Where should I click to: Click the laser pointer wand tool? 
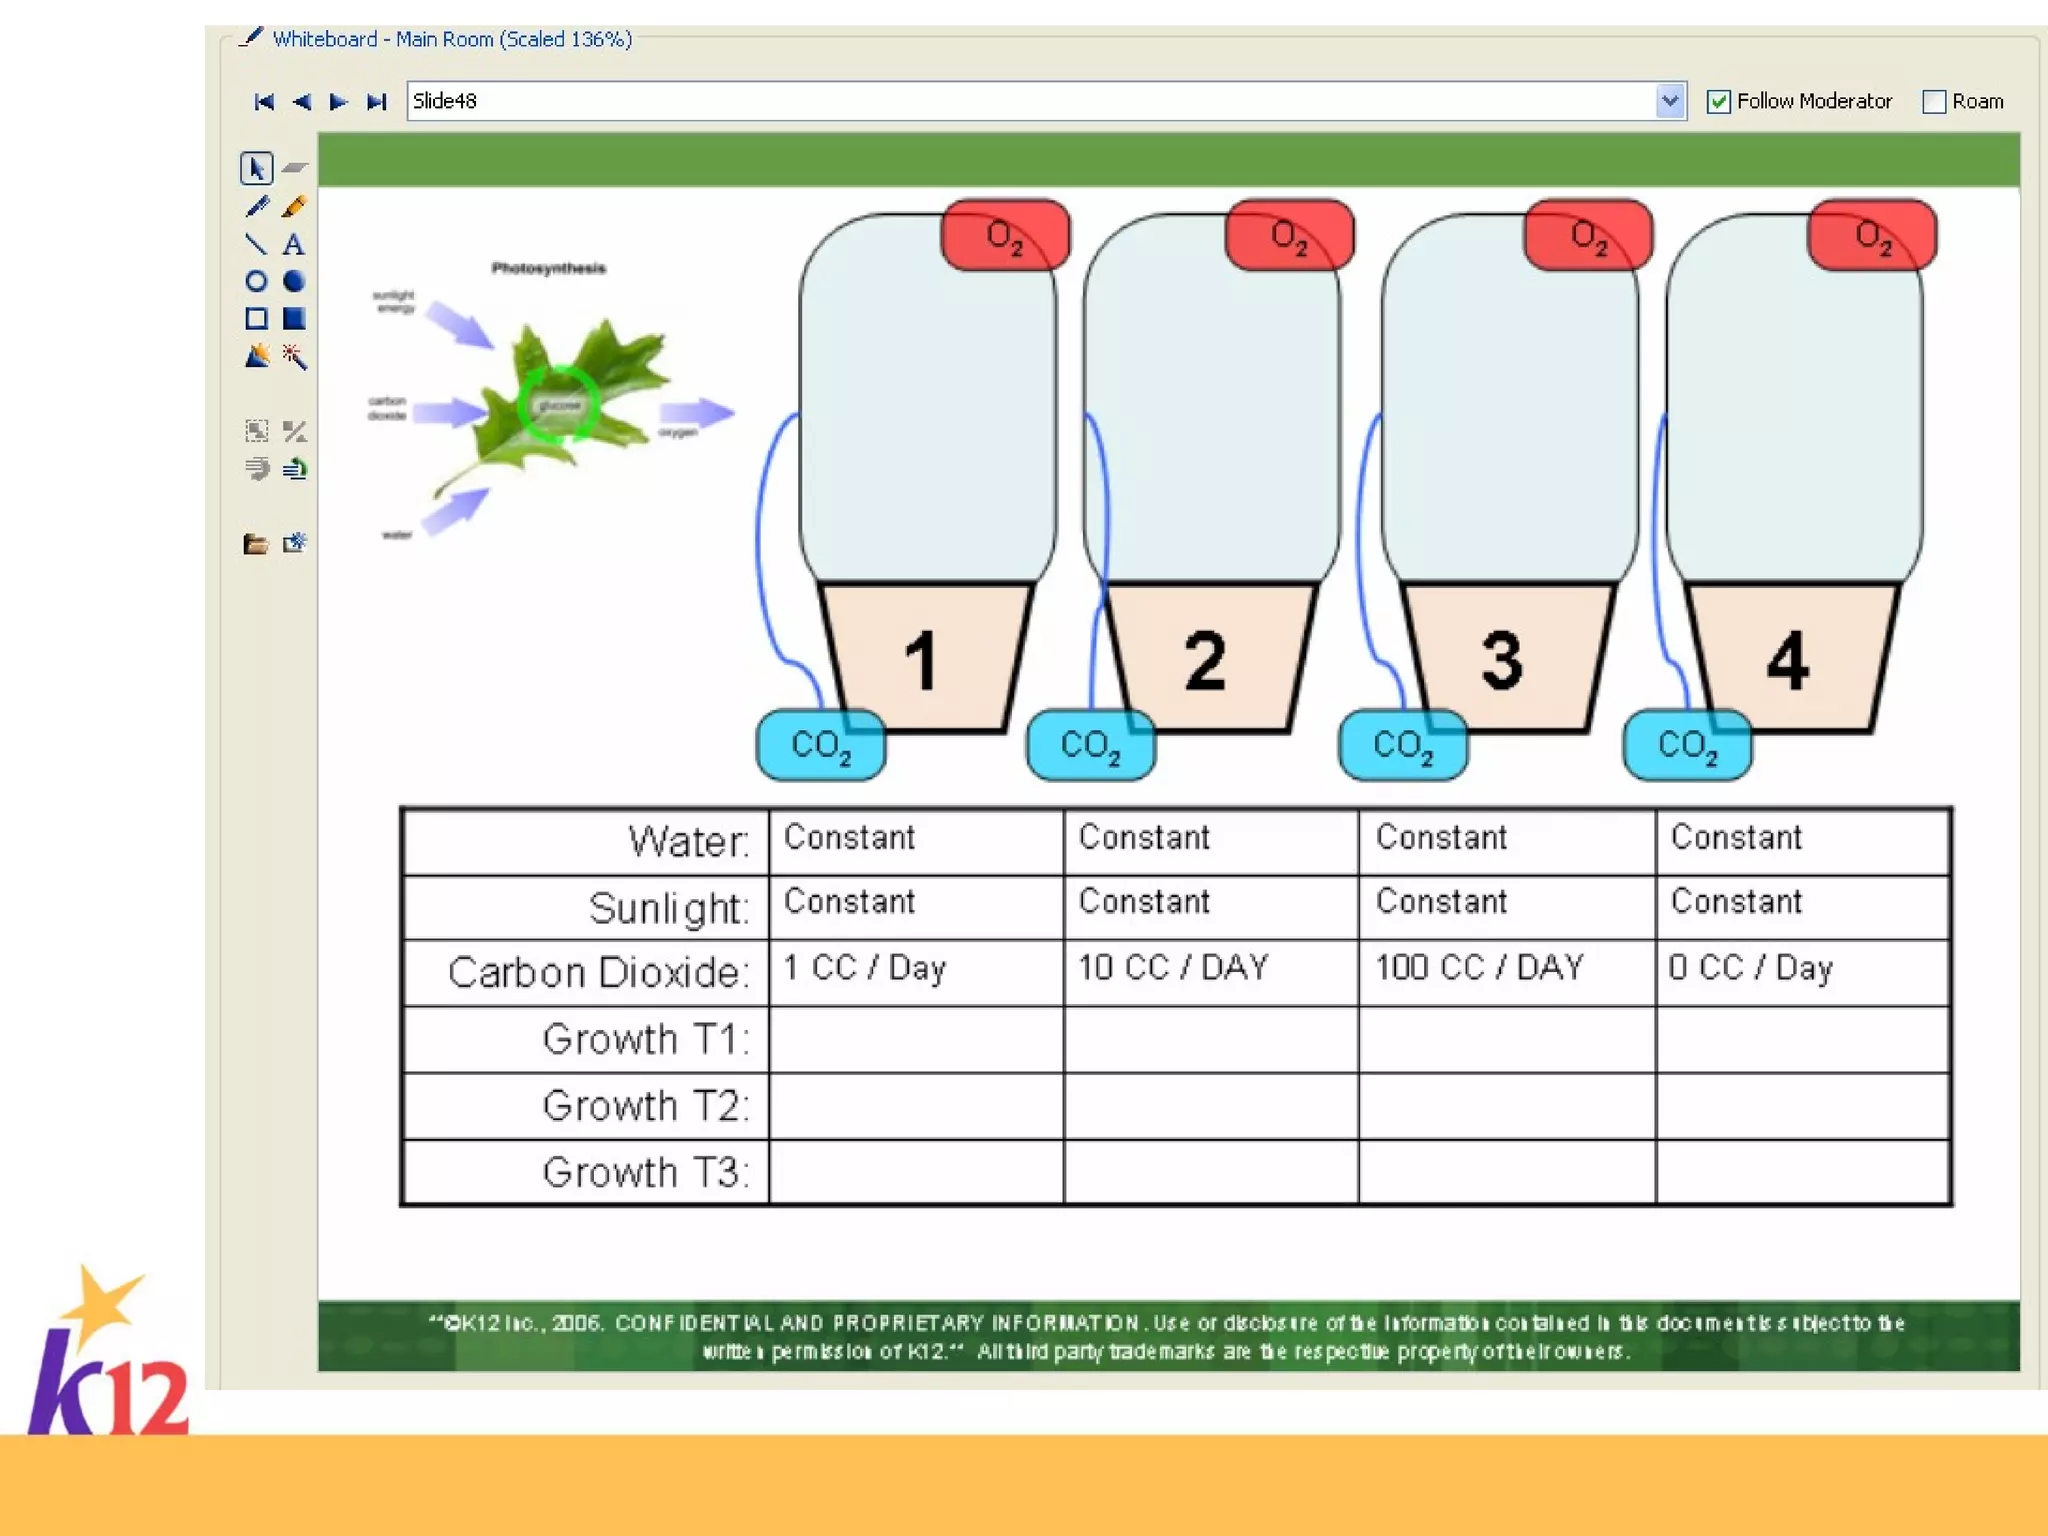pyautogui.click(x=294, y=356)
